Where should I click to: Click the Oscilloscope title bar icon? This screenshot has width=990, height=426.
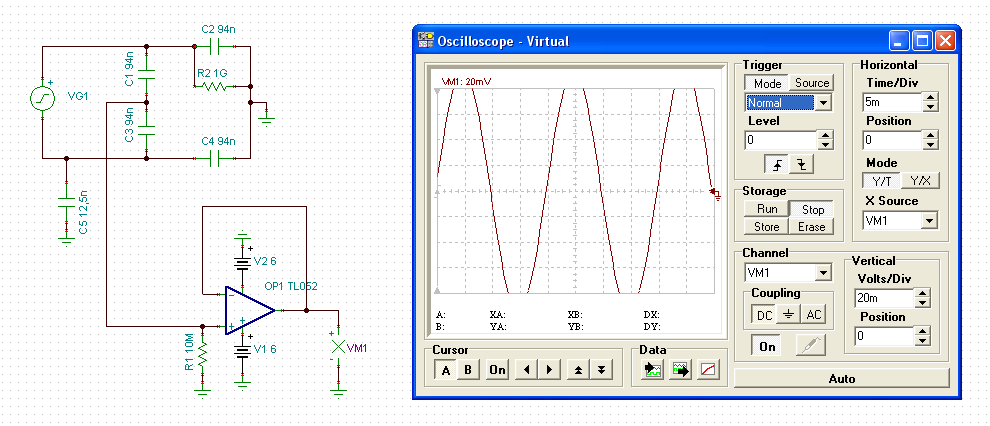426,41
